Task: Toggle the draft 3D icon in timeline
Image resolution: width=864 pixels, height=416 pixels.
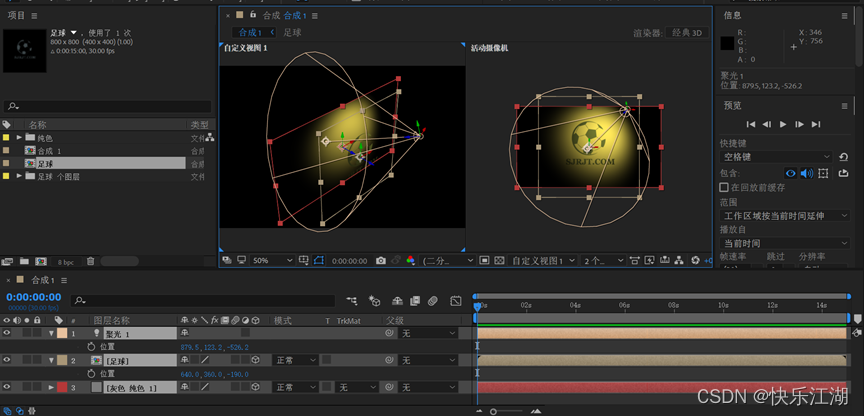Action: [375, 301]
